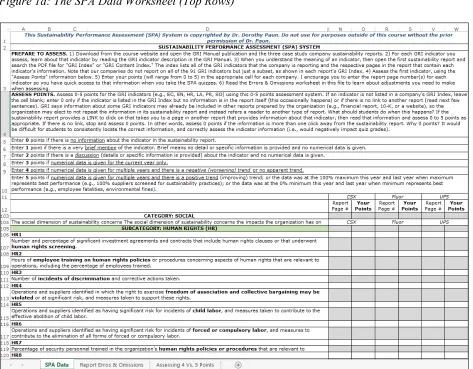
Task: Select the HR3 indicator label cell
Action: [169, 273]
